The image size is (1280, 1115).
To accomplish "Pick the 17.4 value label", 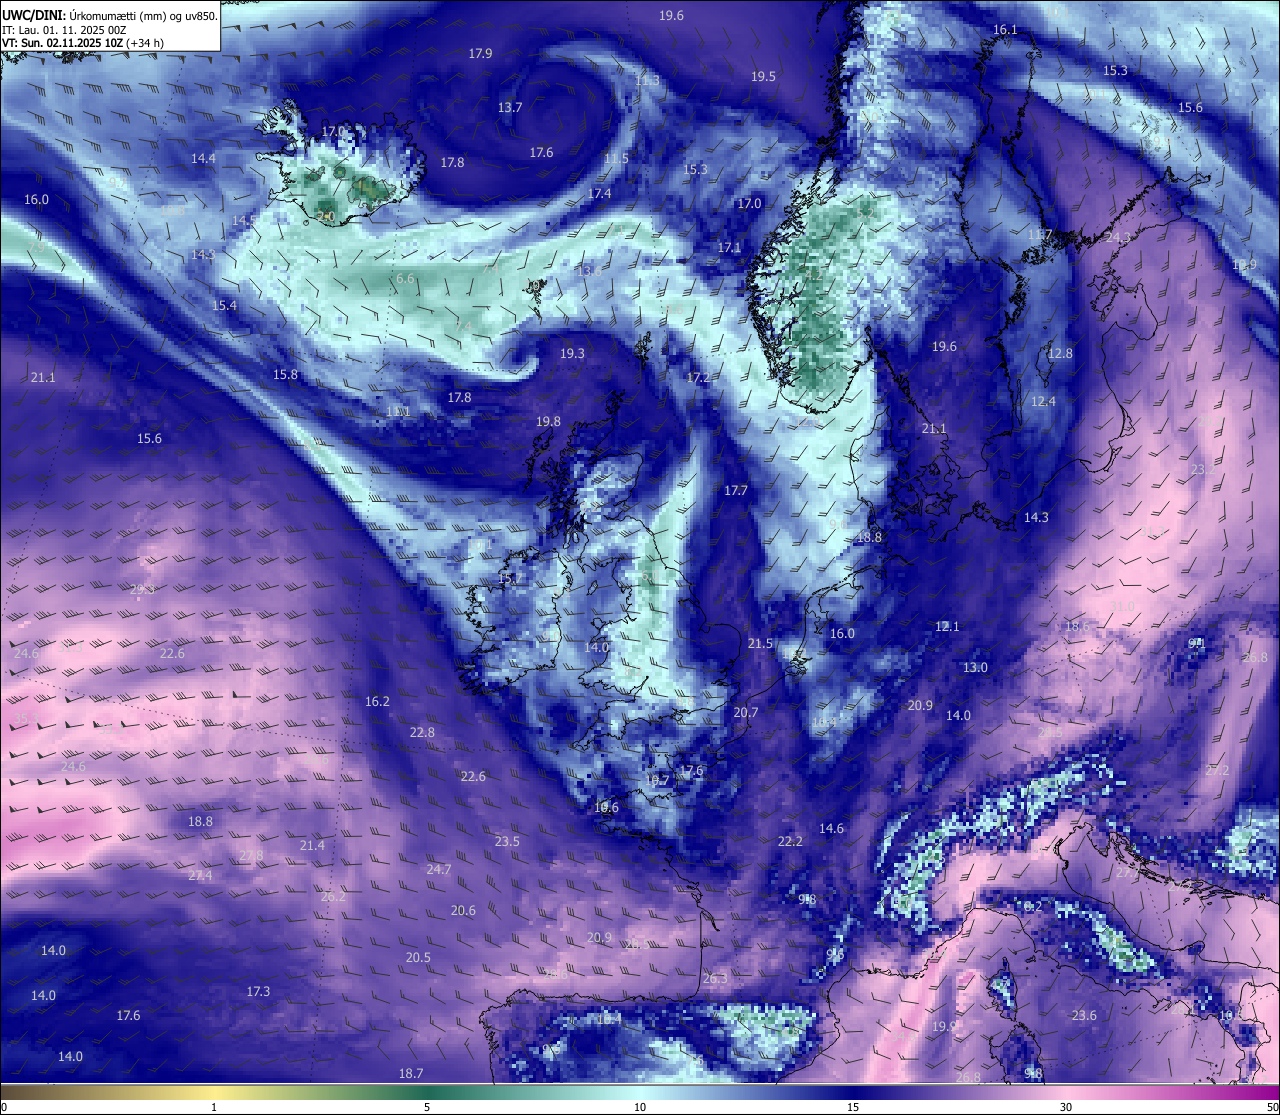I will click(x=600, y=194).
